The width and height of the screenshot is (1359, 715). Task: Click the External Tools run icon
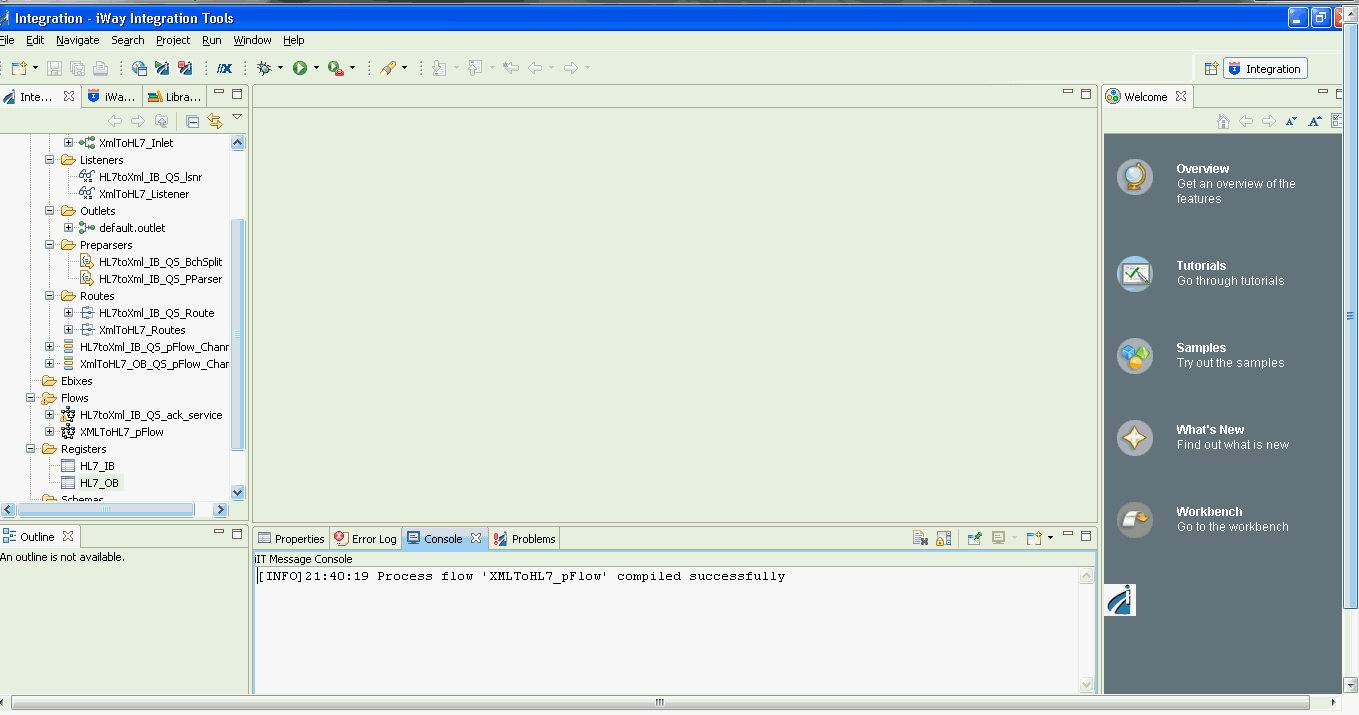(335, 68)
